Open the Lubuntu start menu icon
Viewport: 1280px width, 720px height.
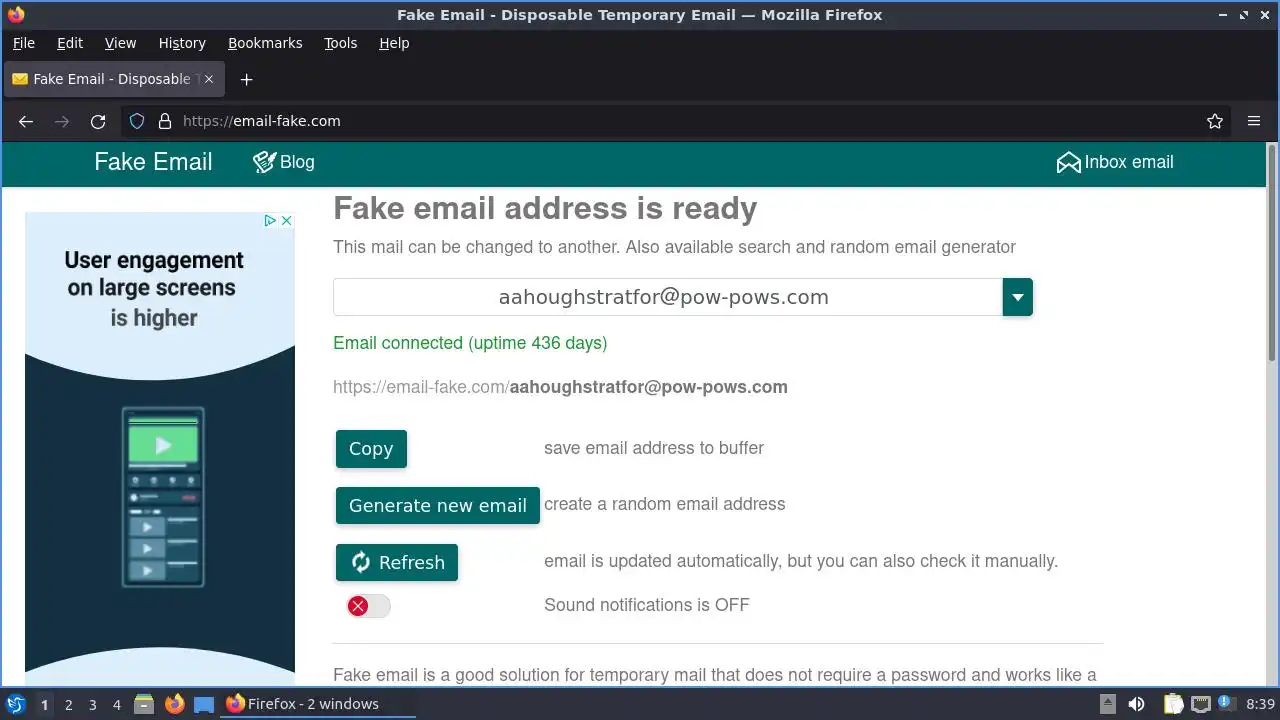click(x=15, y=704)
